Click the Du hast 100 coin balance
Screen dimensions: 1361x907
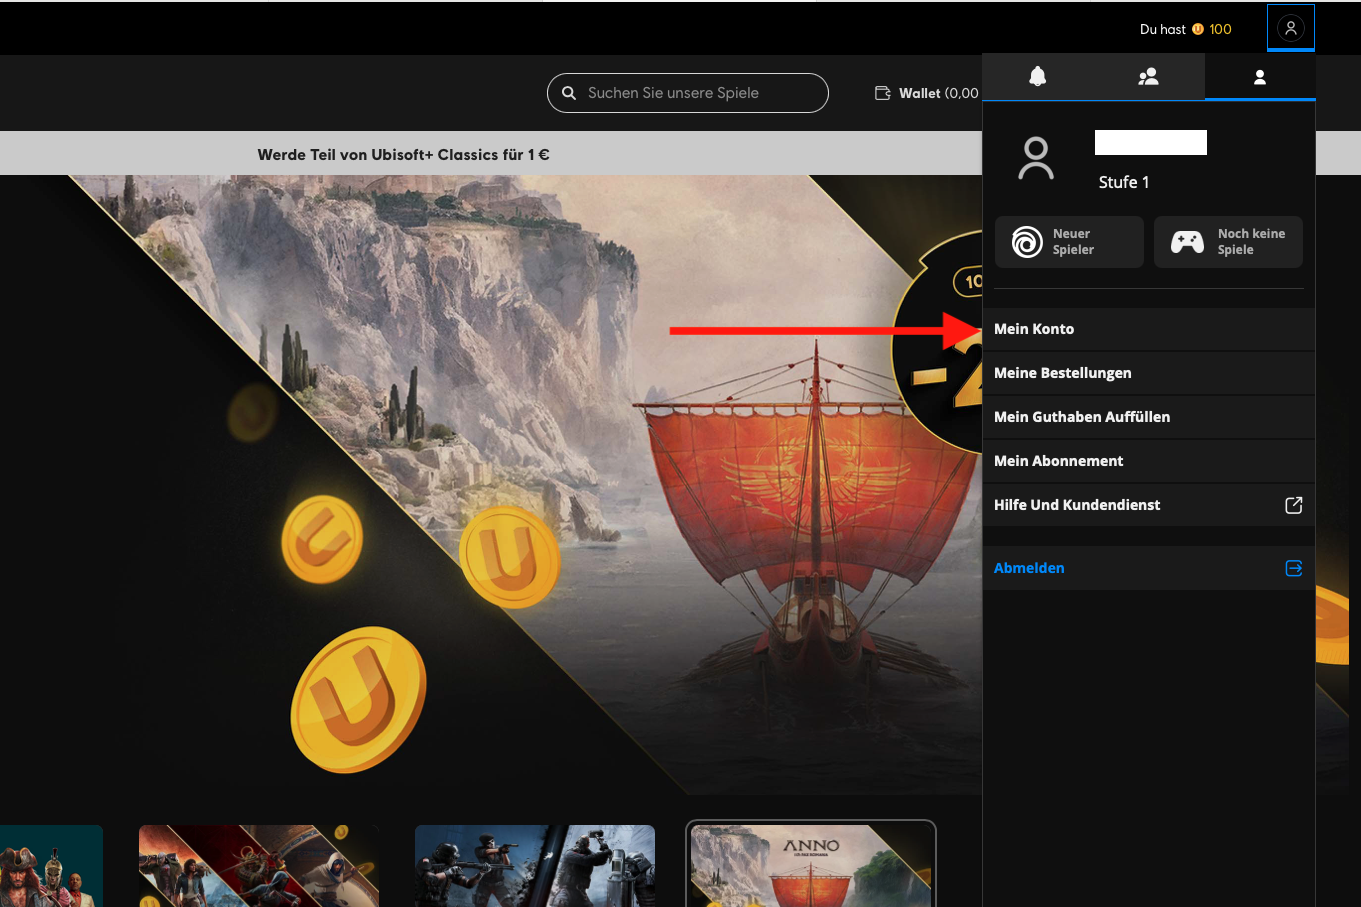[x=1186, y=29]
